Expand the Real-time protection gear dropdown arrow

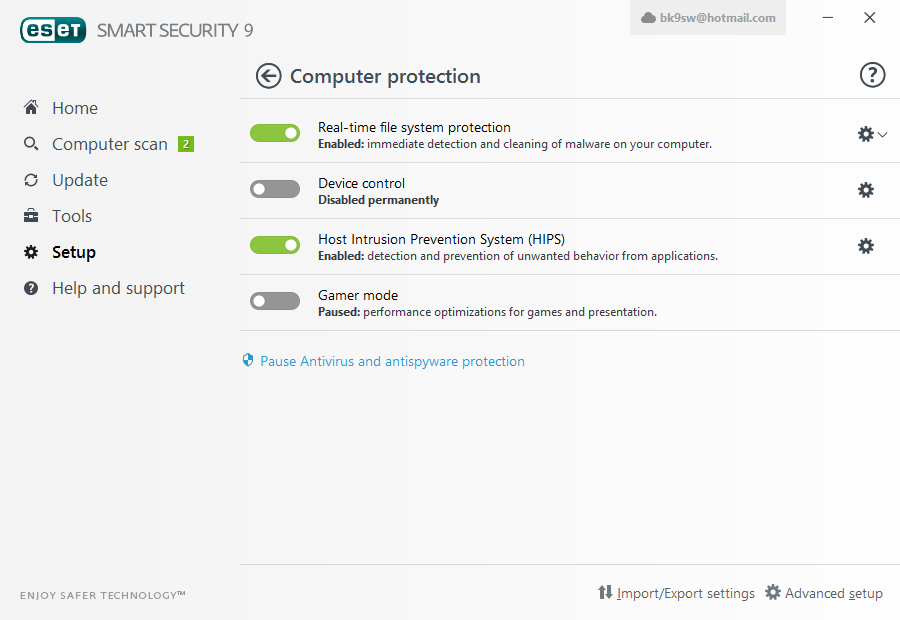[883, 134]
